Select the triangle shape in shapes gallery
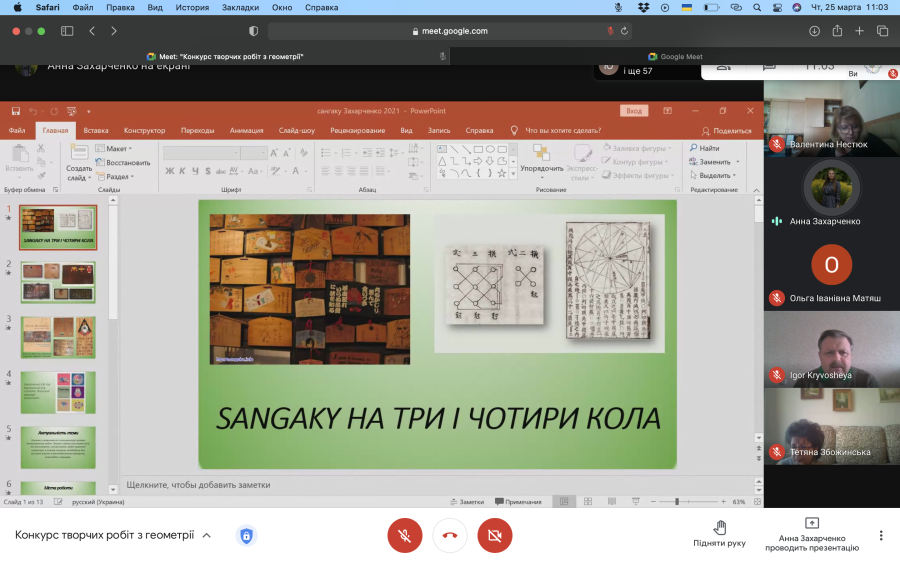Image resolution: width=900 pixels, height=563 pixels. (442, 161)
